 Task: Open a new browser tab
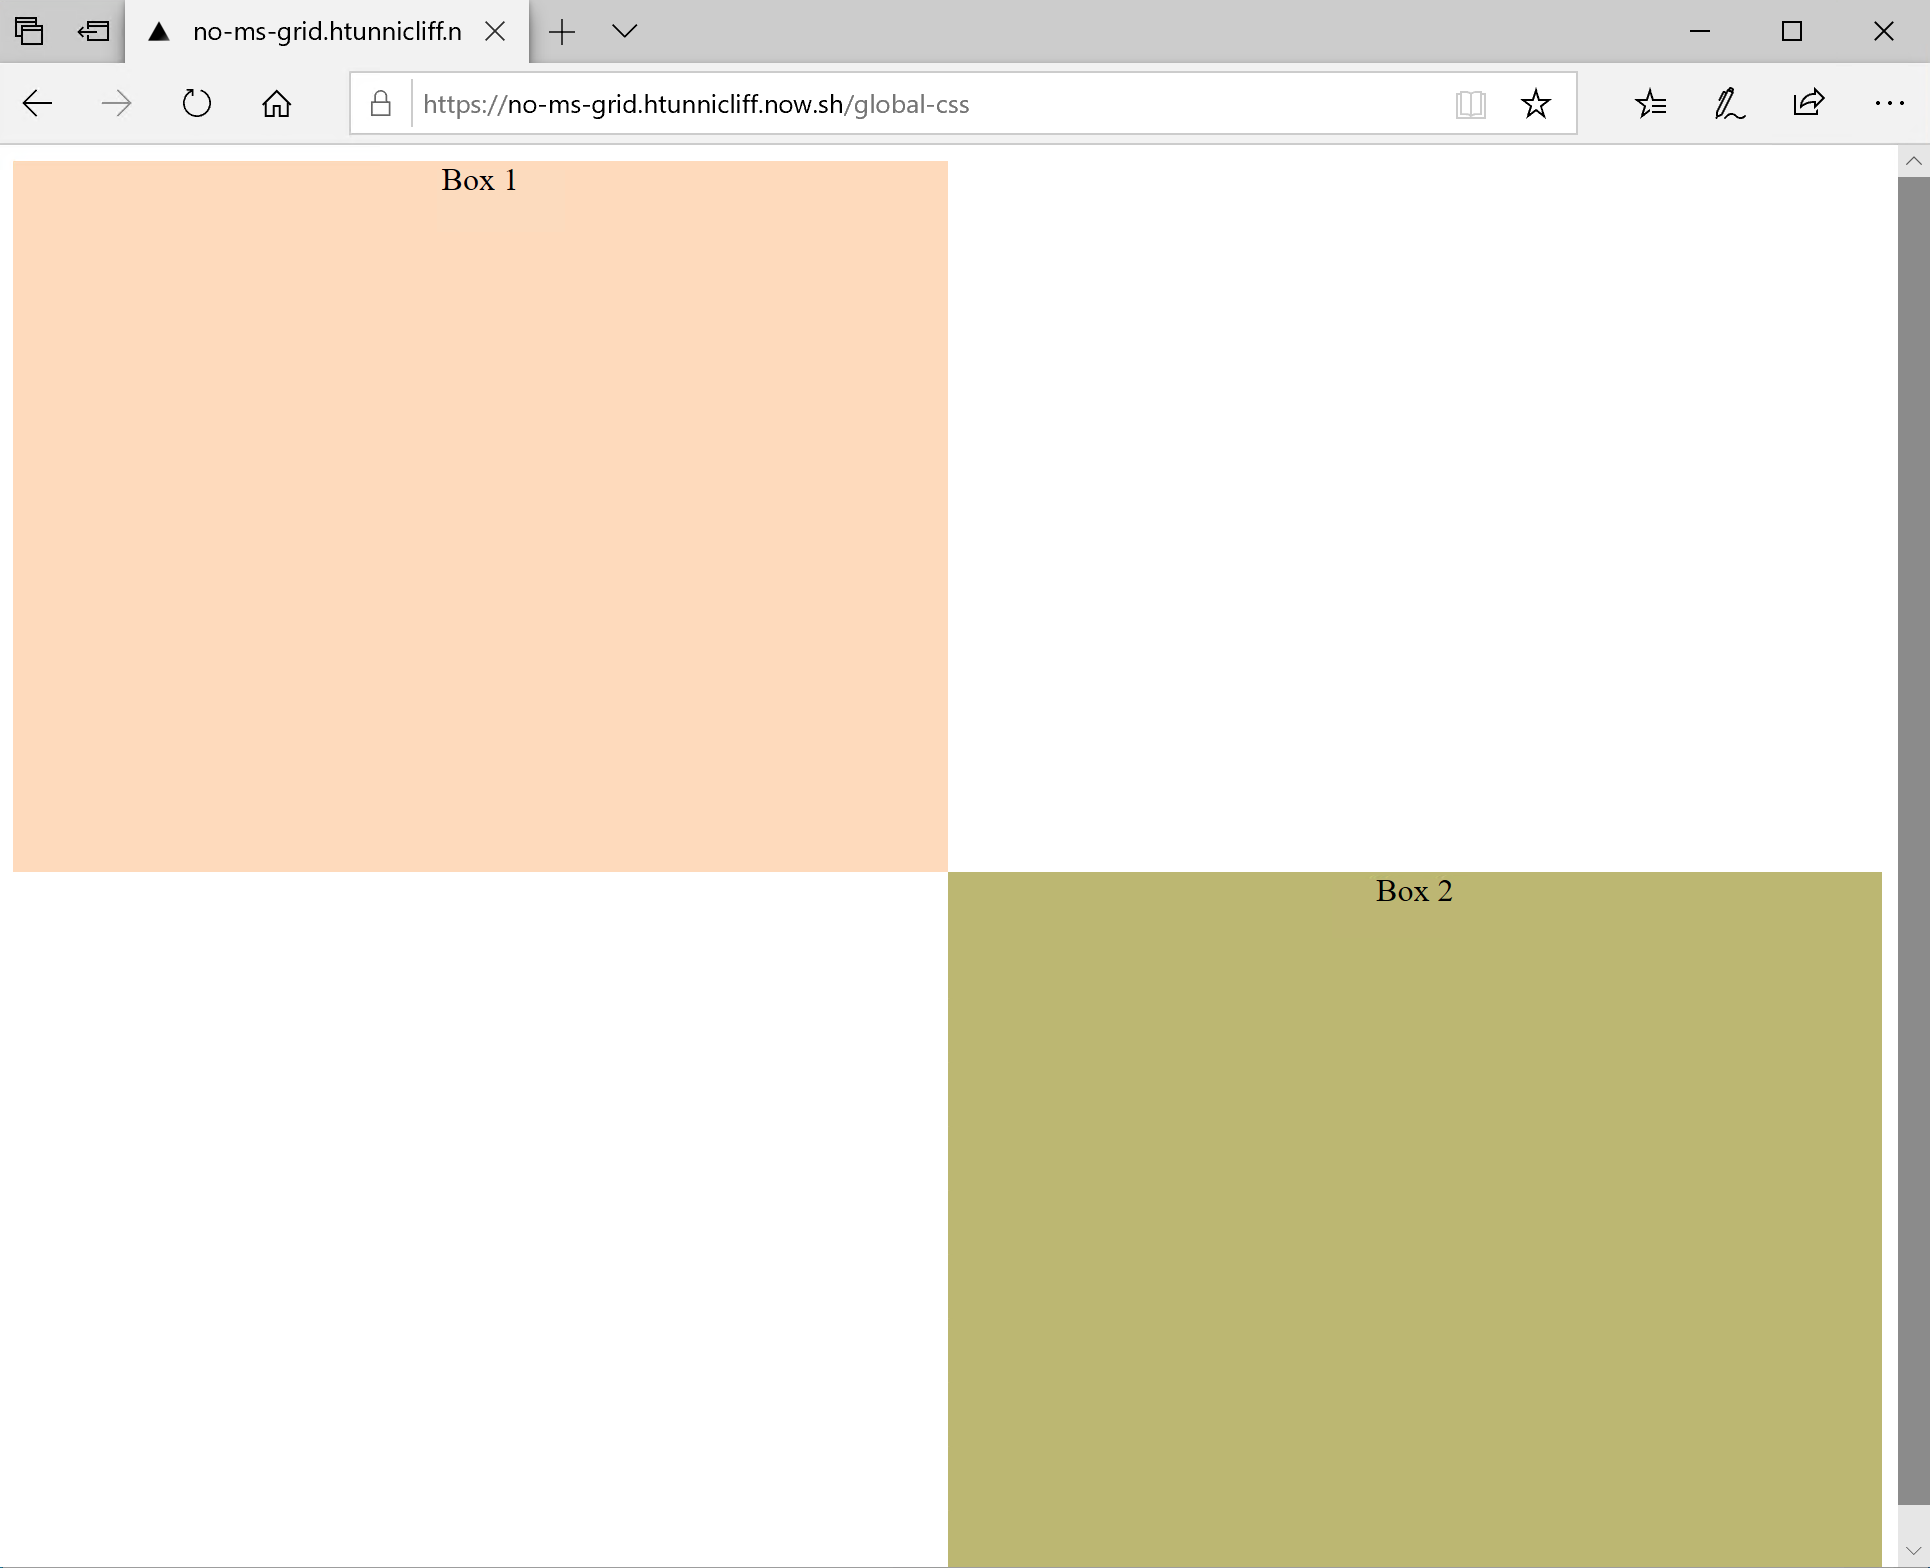tap(562, 31)
